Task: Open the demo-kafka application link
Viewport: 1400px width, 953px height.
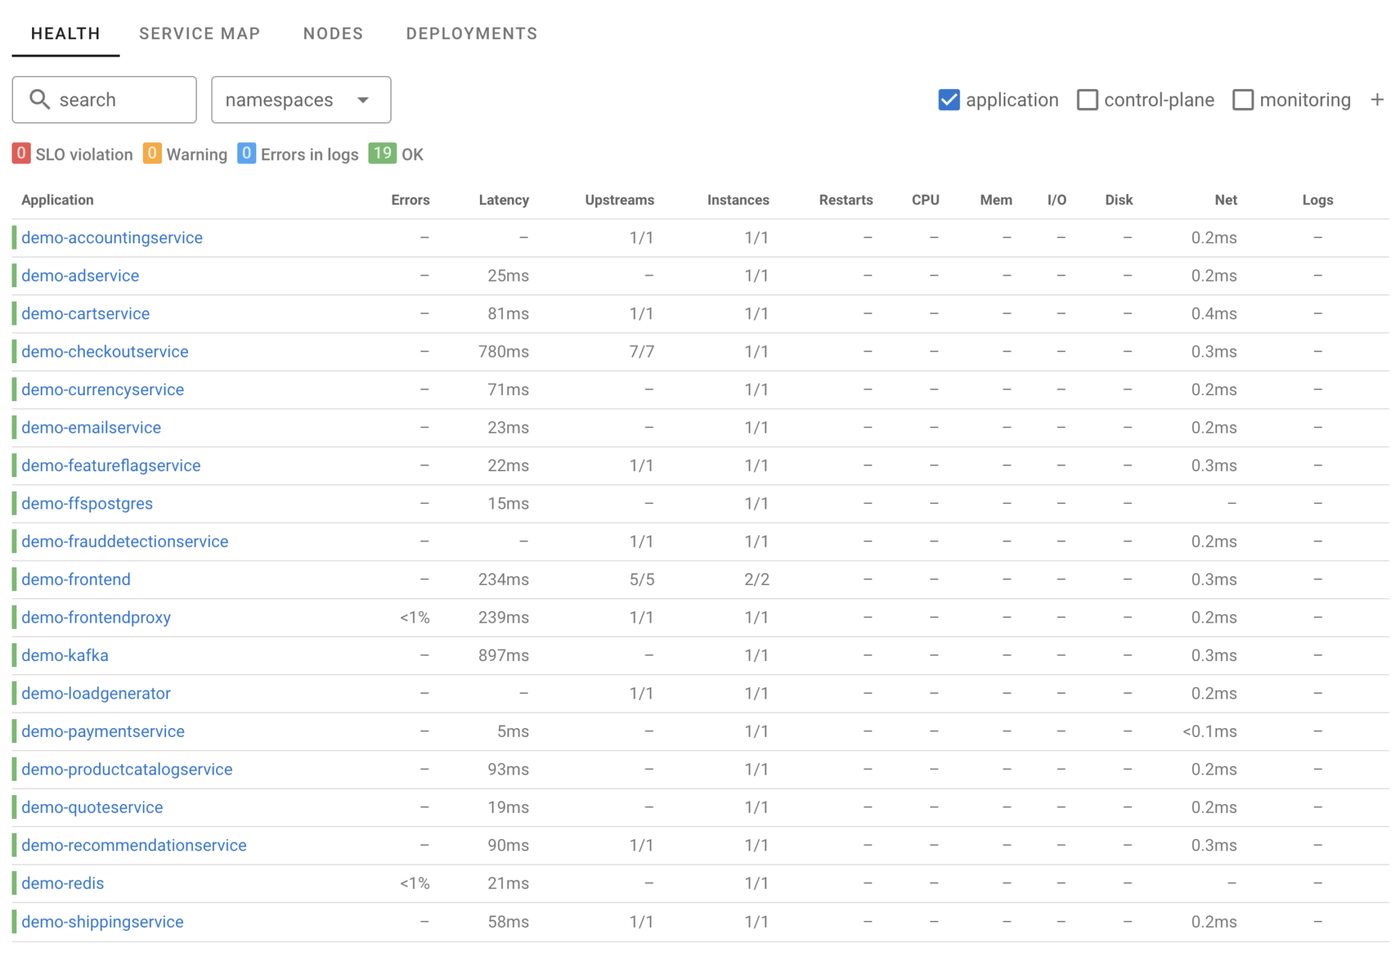Action: [65, 656]
